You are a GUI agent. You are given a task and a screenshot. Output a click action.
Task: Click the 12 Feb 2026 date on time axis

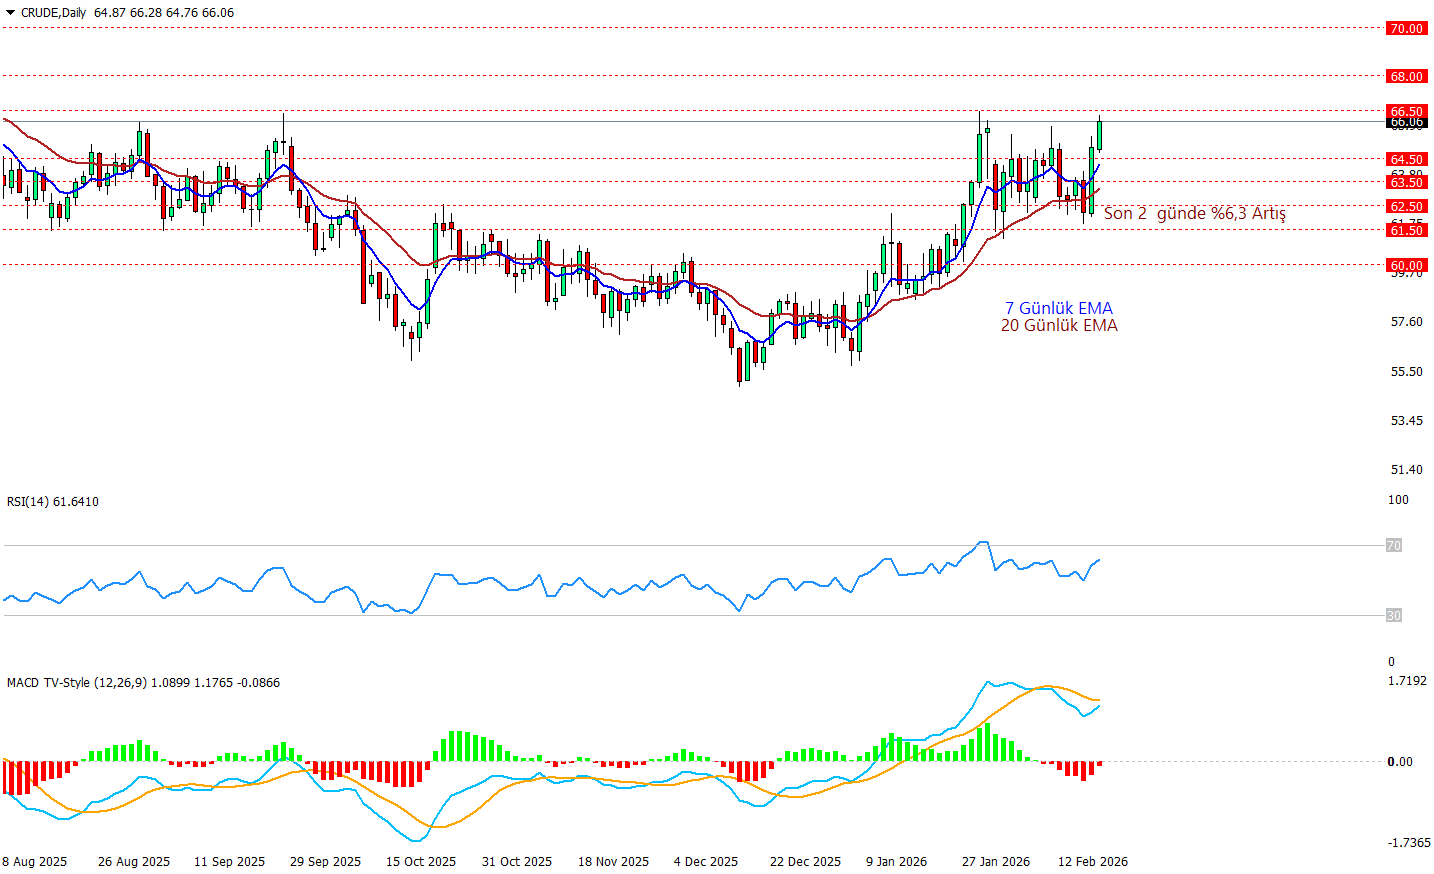point(1092,862)
